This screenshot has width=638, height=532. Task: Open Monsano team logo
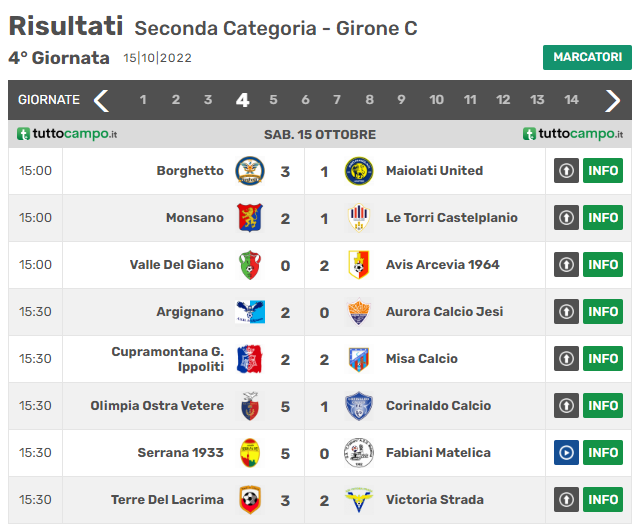[x=250, y=218]
